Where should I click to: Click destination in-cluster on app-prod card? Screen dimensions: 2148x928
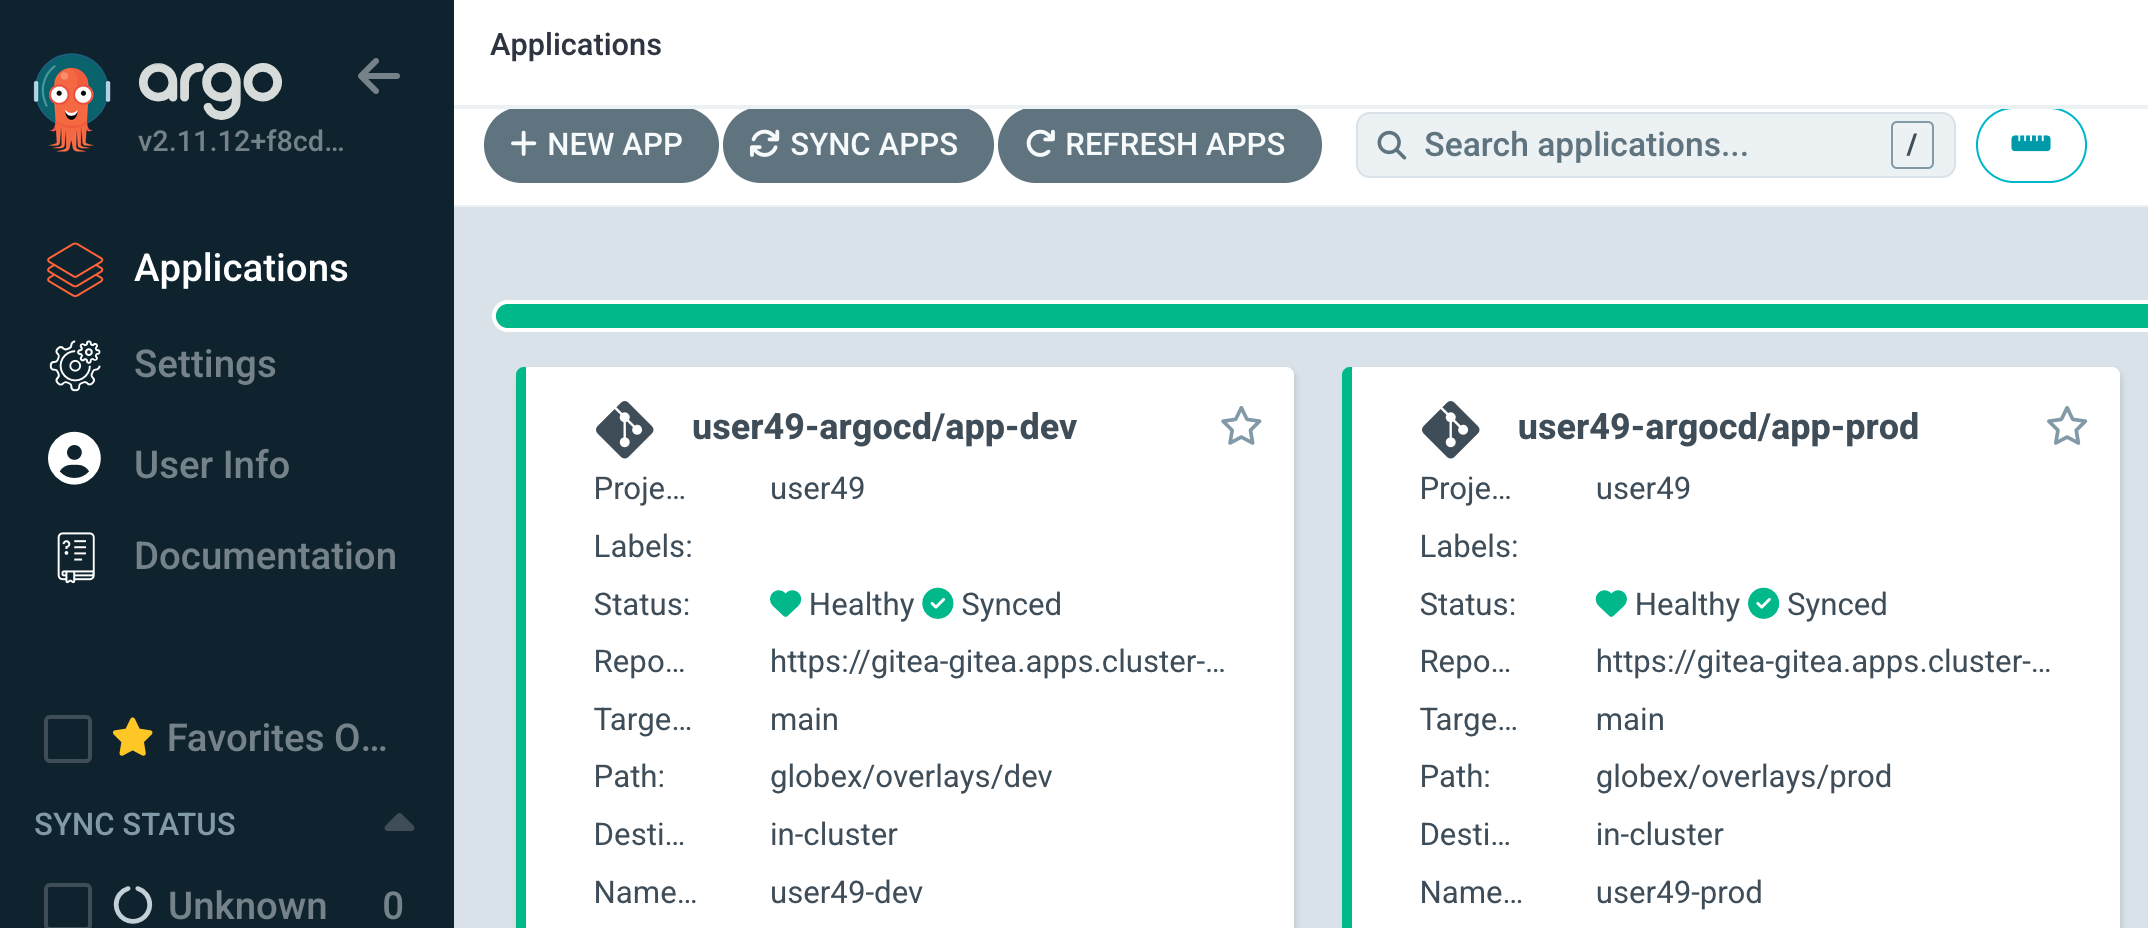coord(1660,834)
